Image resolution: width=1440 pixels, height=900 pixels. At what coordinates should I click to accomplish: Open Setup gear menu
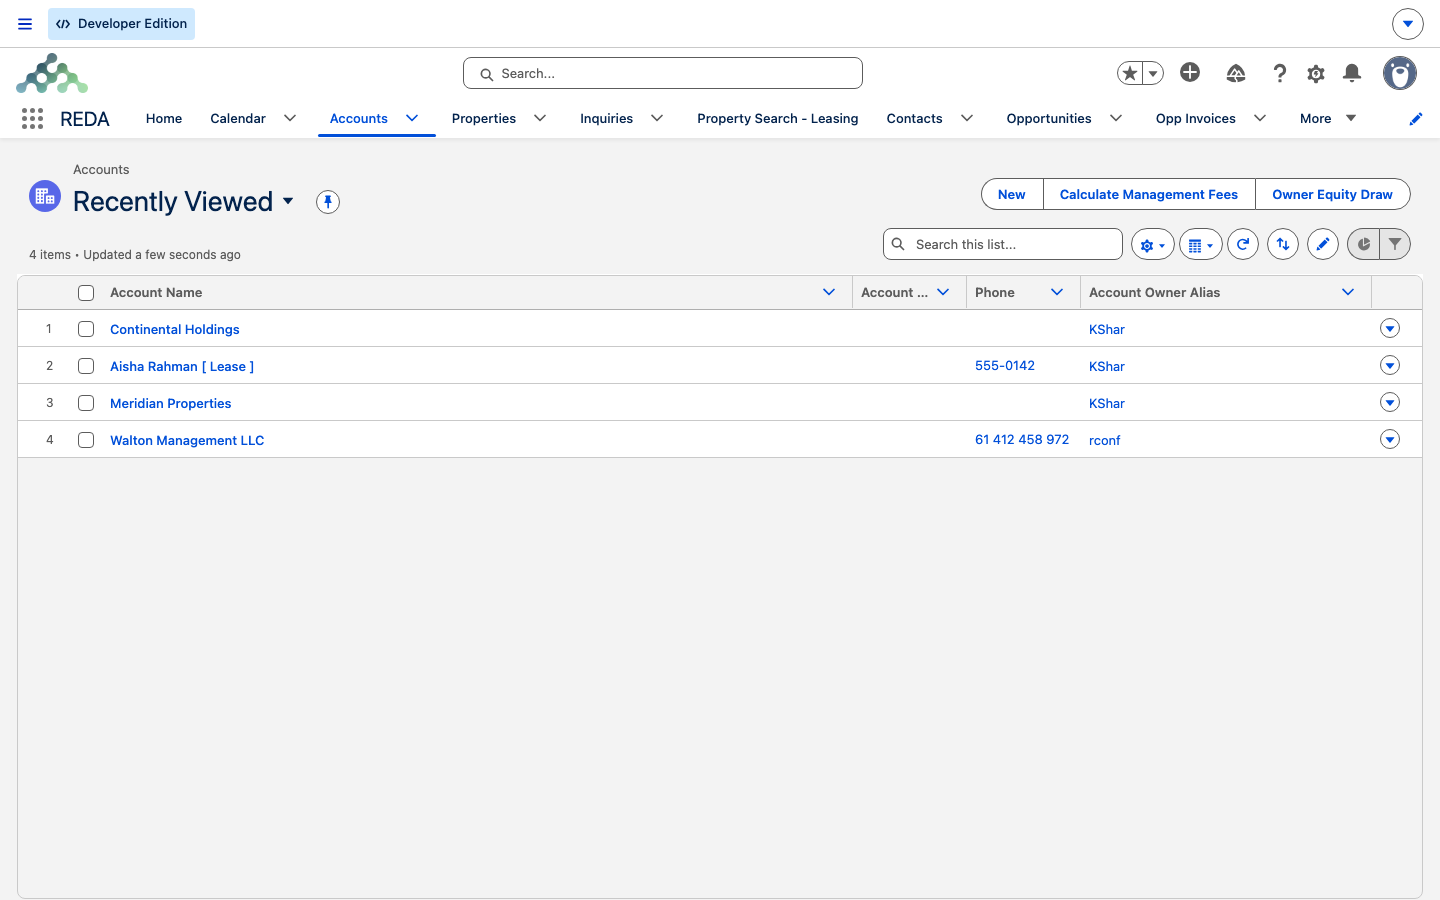1316,73
